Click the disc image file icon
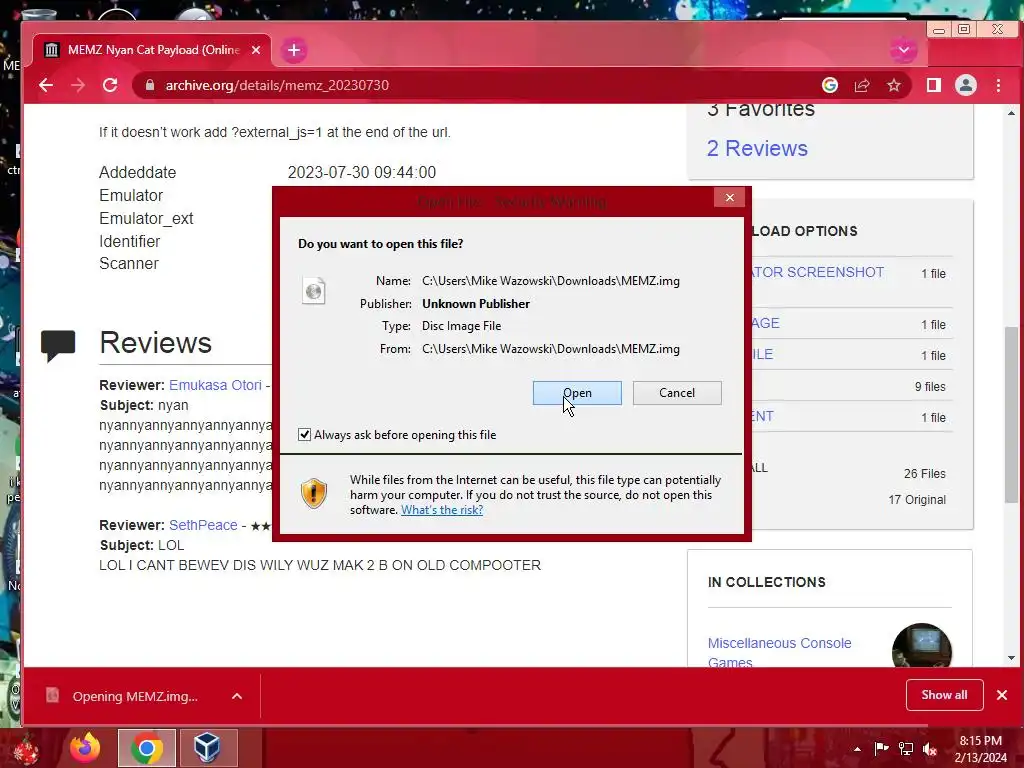The width and height of the screenshot is (1024, 768). pyautogui.click(x=313, y=291)
